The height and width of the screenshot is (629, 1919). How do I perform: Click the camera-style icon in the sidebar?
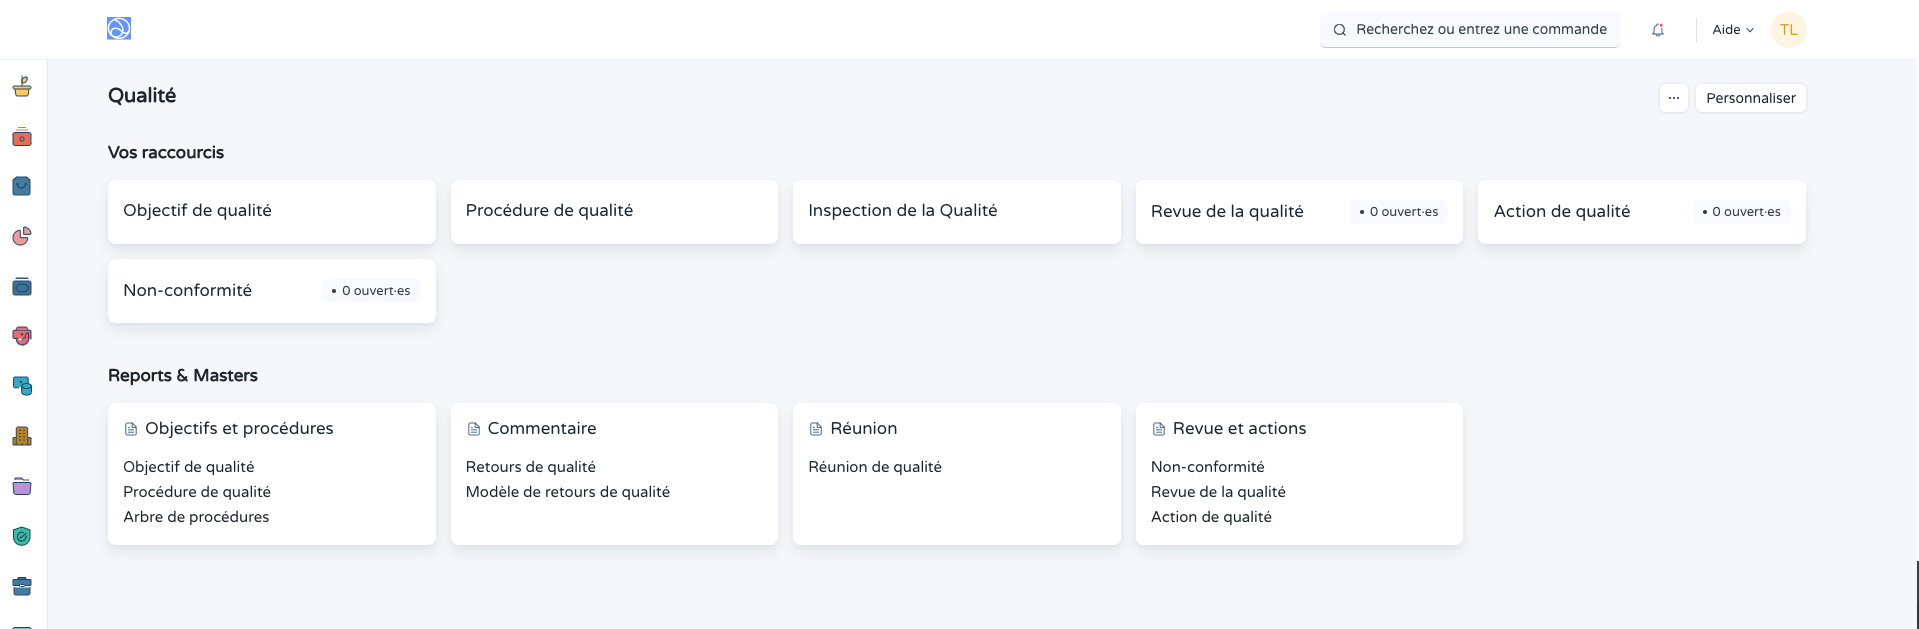pos(22,287)
